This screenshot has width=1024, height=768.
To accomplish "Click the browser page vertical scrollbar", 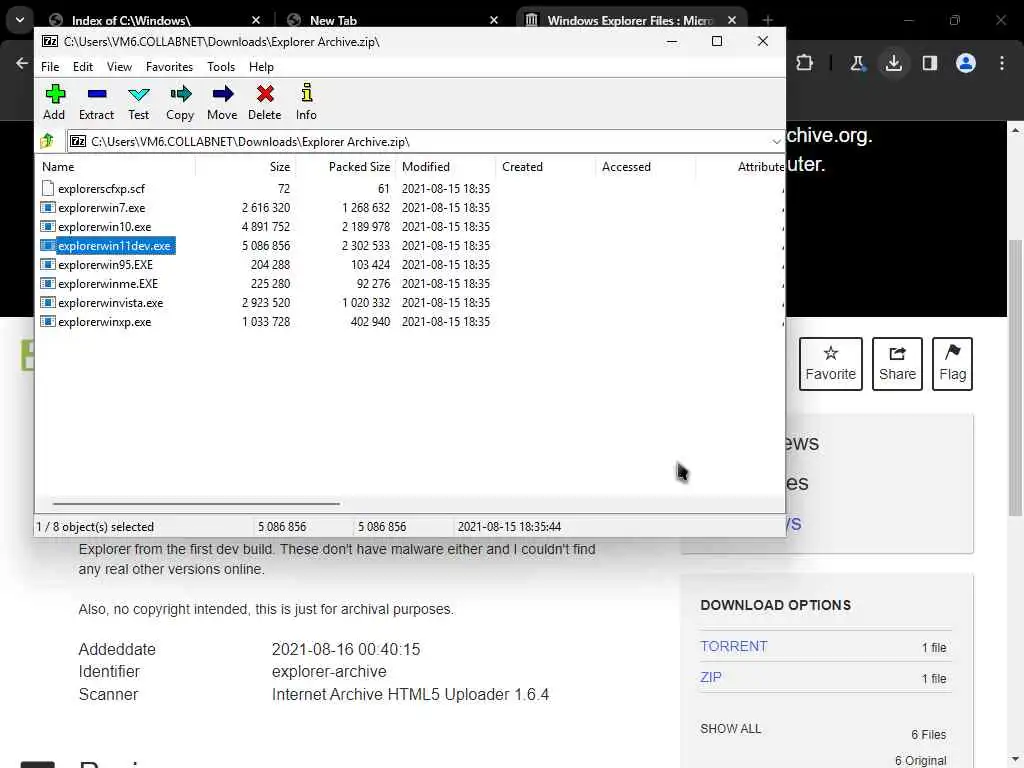I will pyautogui.click(x=1016, y=379).
